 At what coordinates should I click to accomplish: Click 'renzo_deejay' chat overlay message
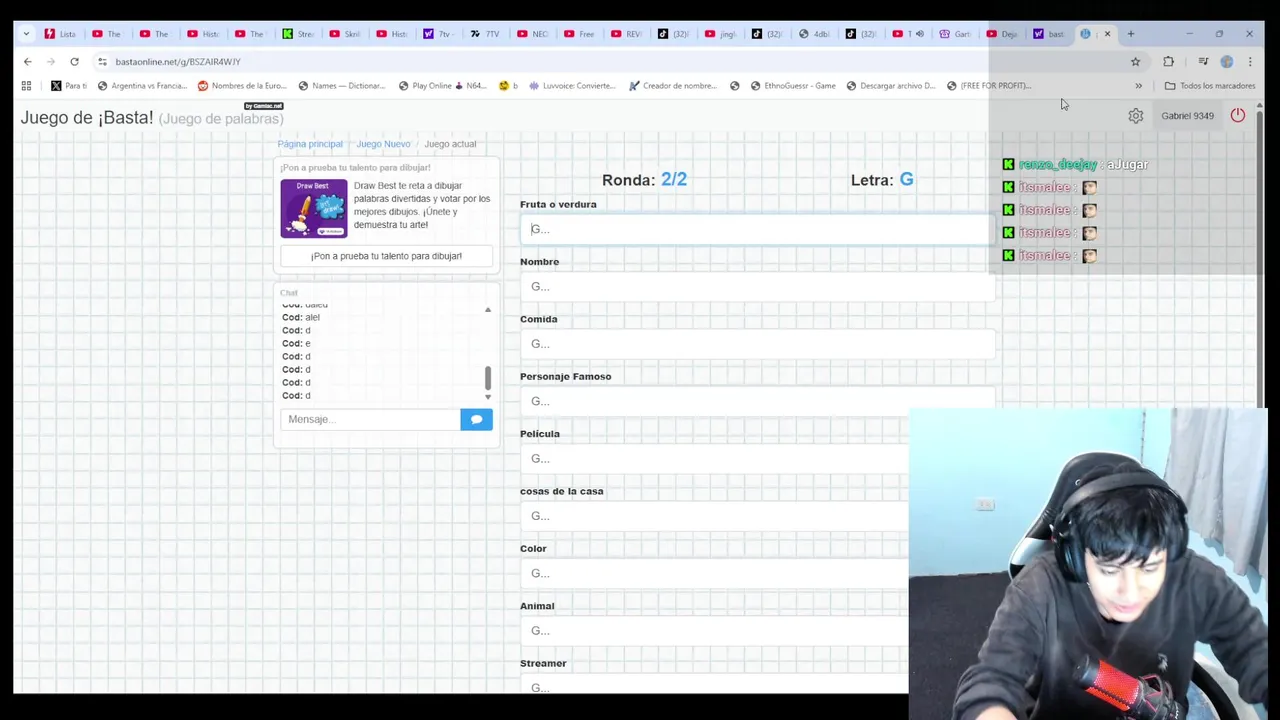coord(1076,164)
